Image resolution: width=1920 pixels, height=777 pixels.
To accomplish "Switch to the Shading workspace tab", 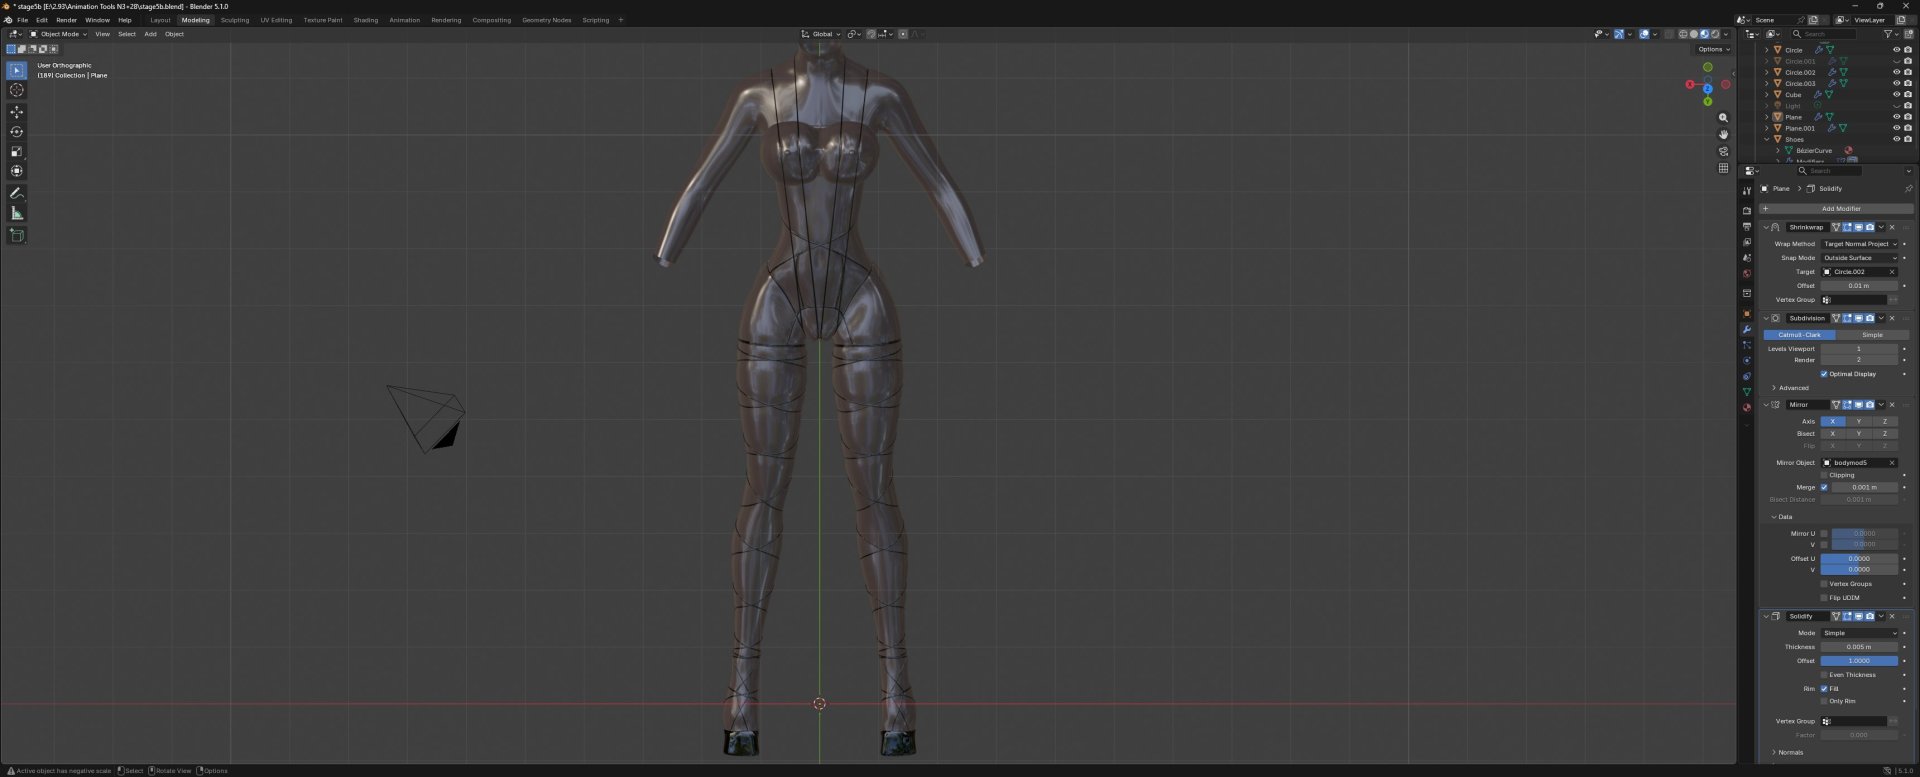I will click(366, 20).
